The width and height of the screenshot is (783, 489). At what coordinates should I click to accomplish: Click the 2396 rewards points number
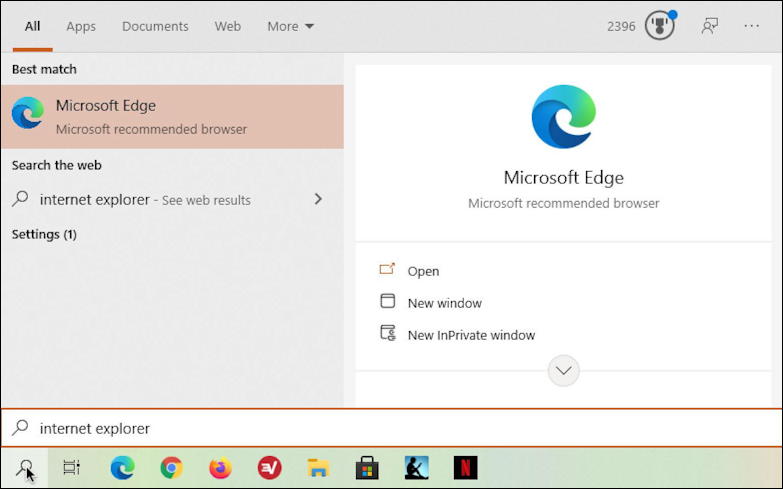pyautogui.click(x=621, y=26)
